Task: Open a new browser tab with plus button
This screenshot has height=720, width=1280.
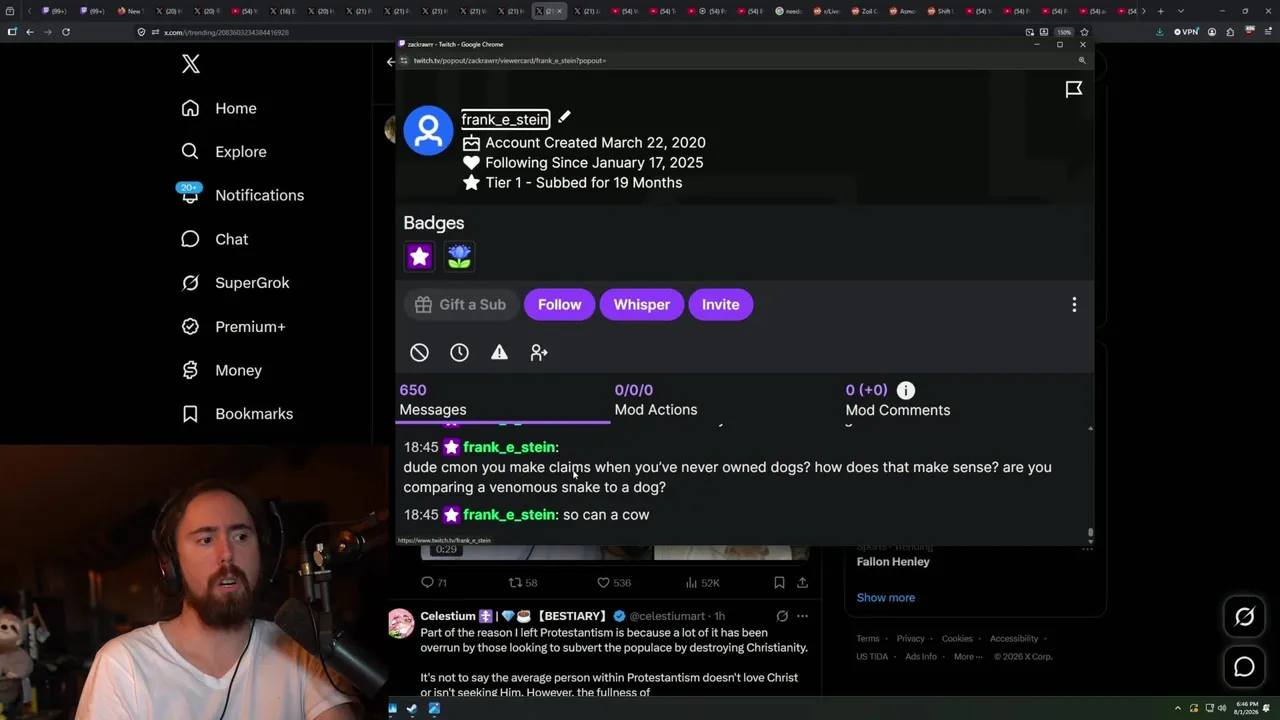Action: (x=1160, y=11)
